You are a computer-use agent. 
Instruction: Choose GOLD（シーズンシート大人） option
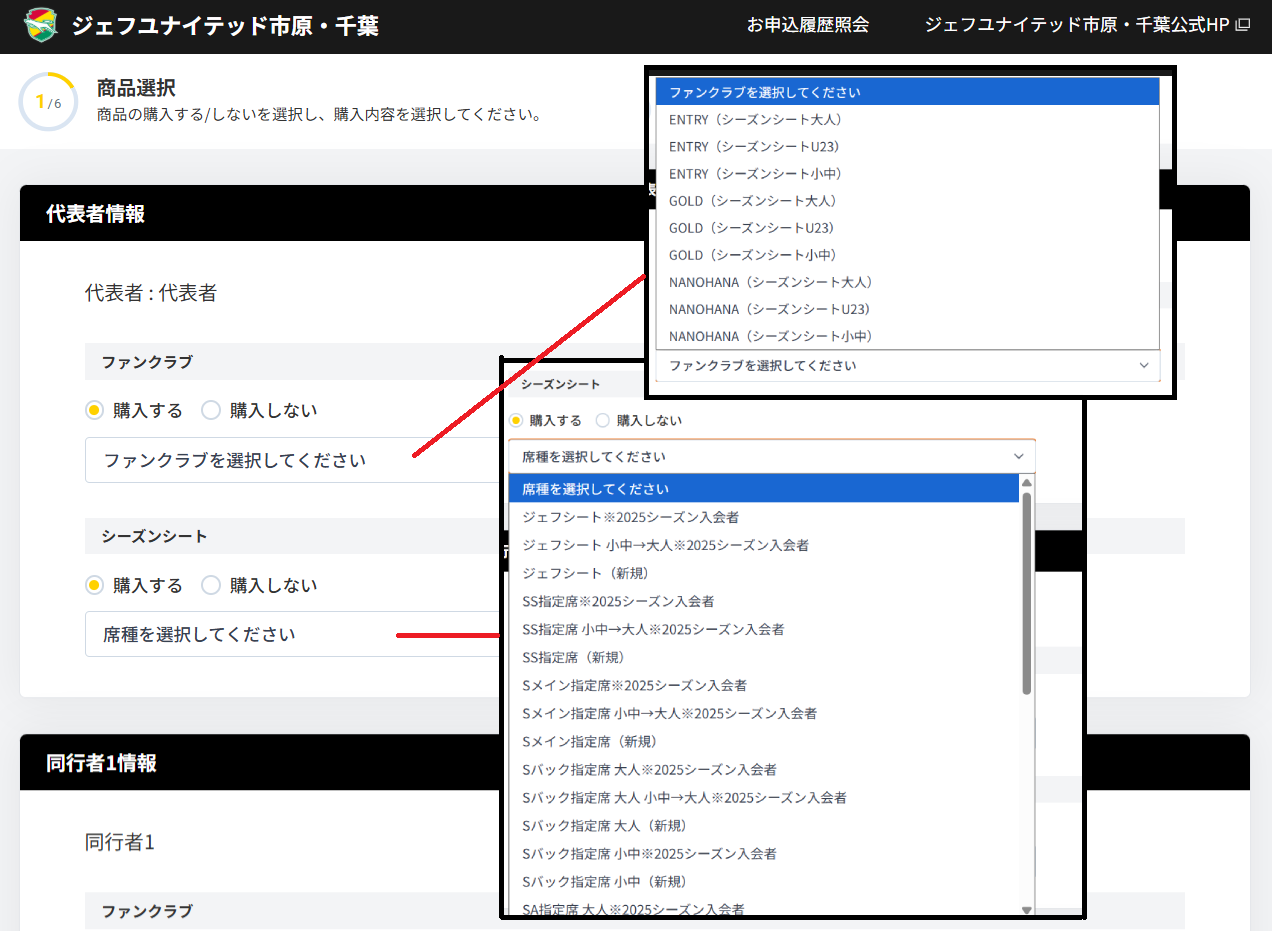(x=908, y=200)
